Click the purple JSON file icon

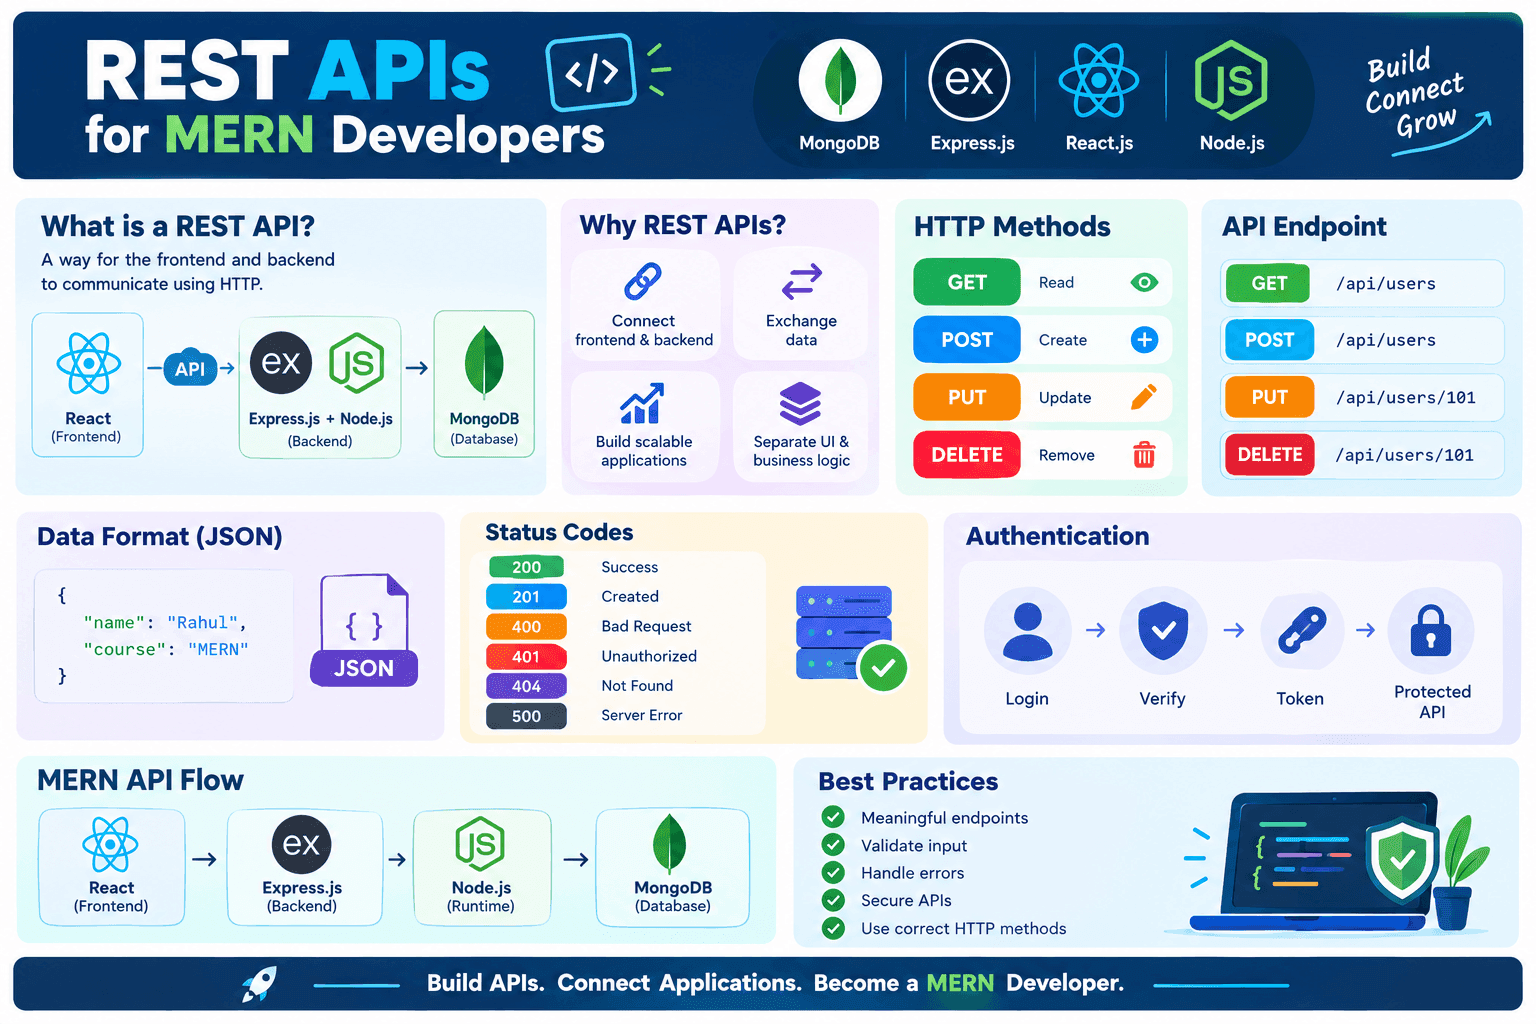point(364,630)
